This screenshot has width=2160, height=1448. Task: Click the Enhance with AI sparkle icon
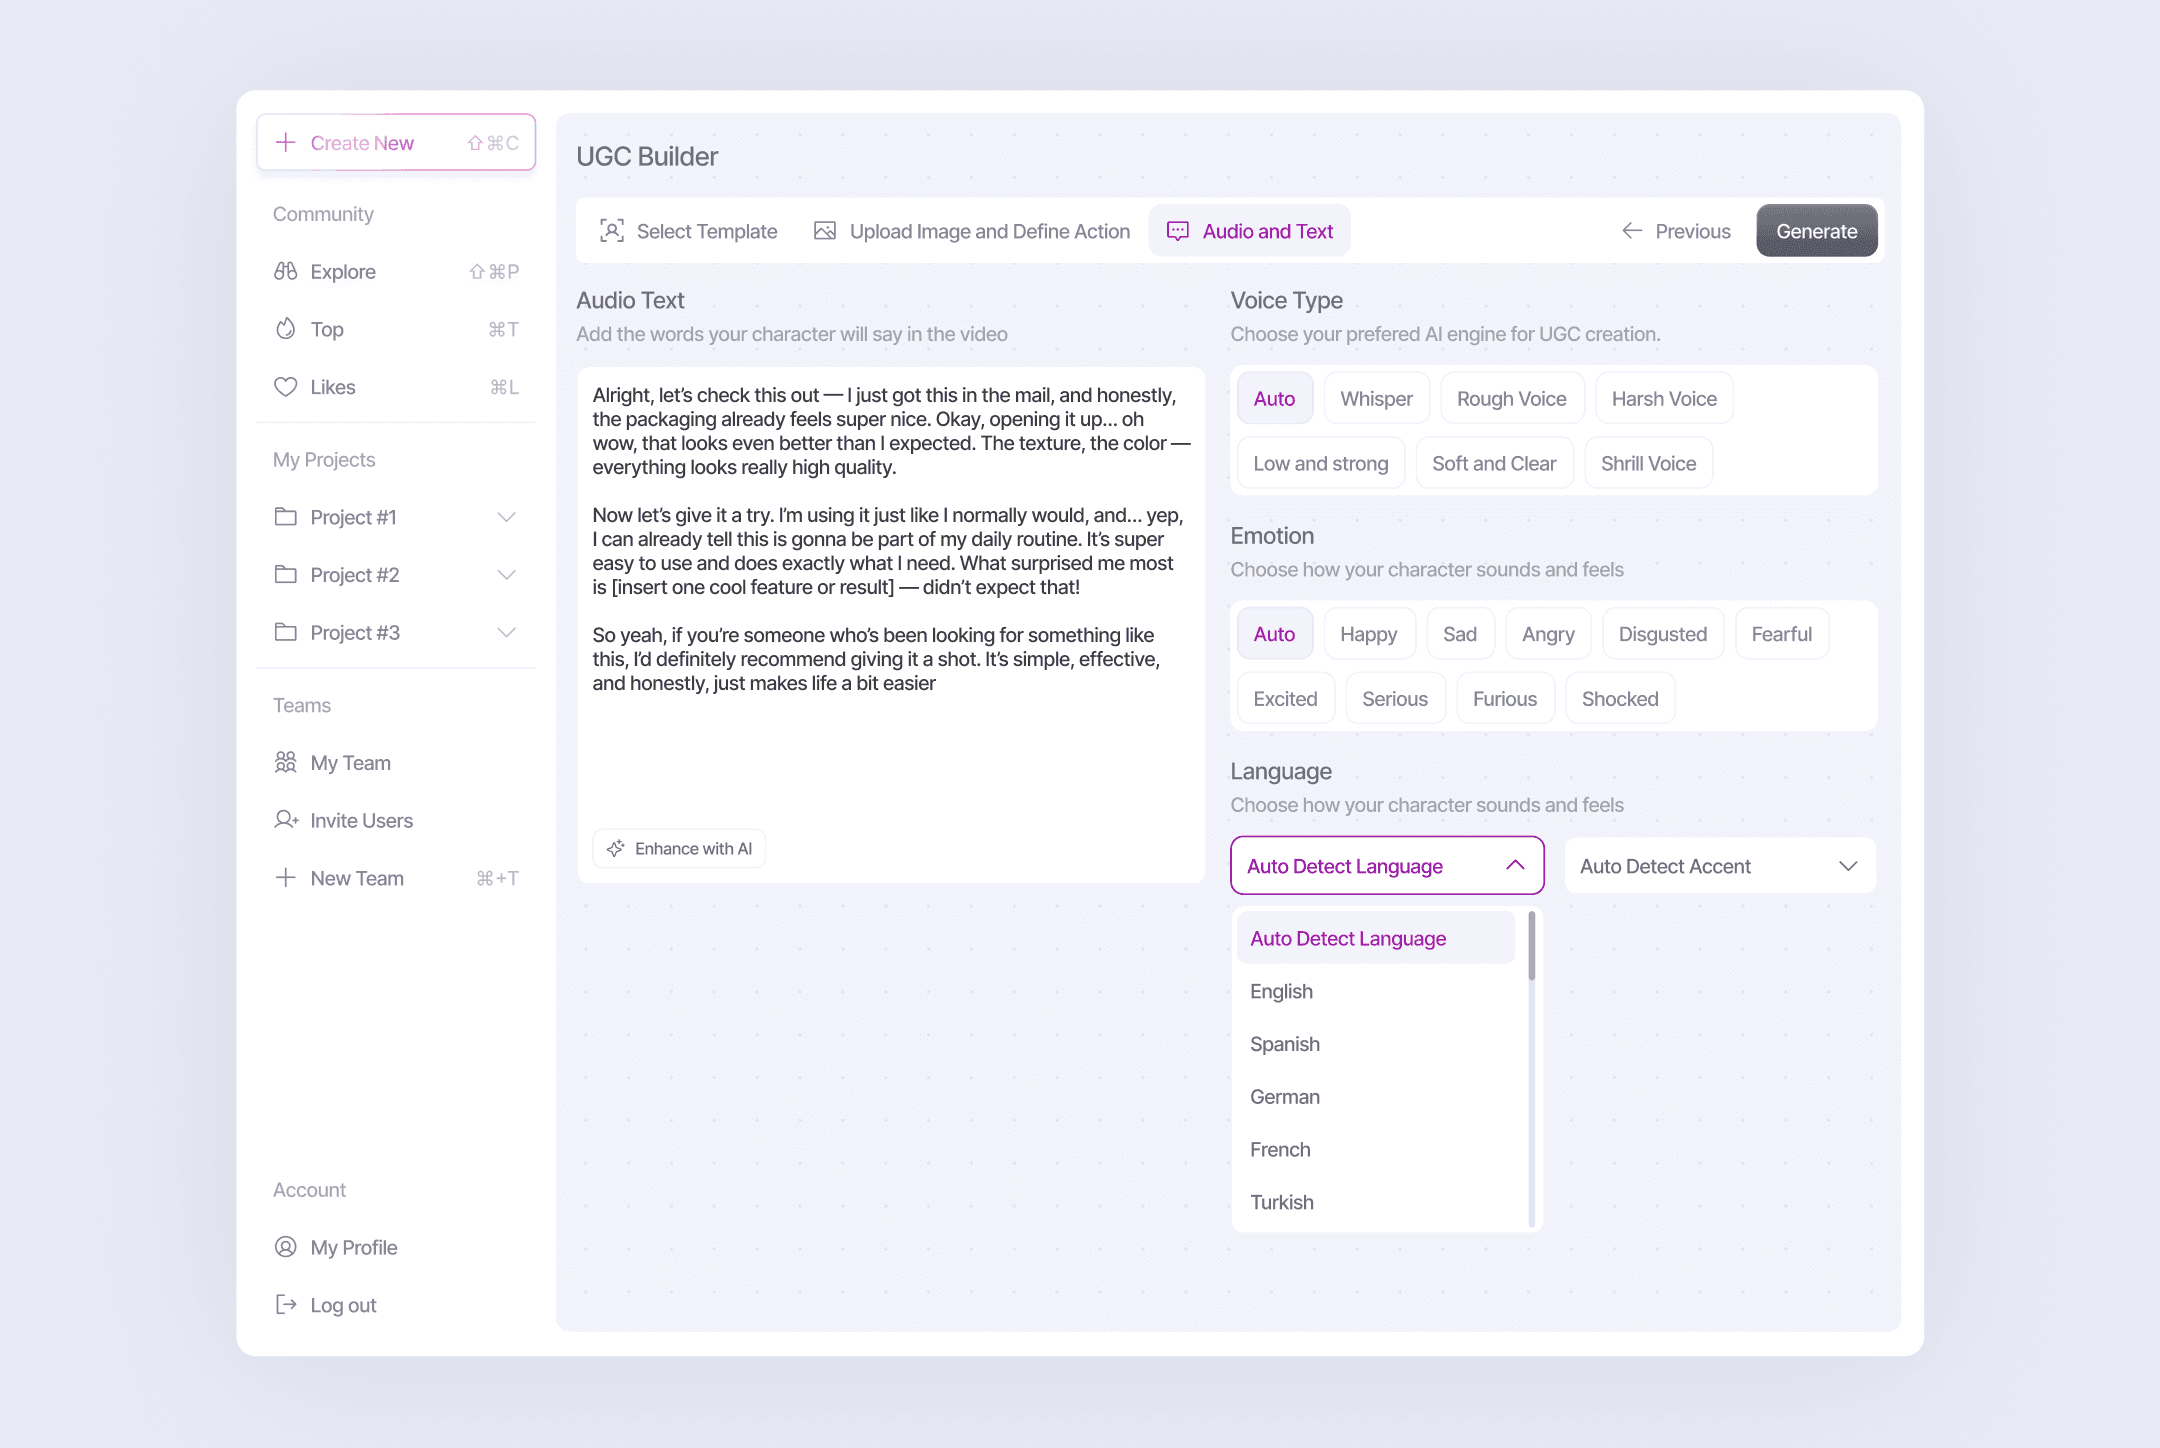point(616,848)
